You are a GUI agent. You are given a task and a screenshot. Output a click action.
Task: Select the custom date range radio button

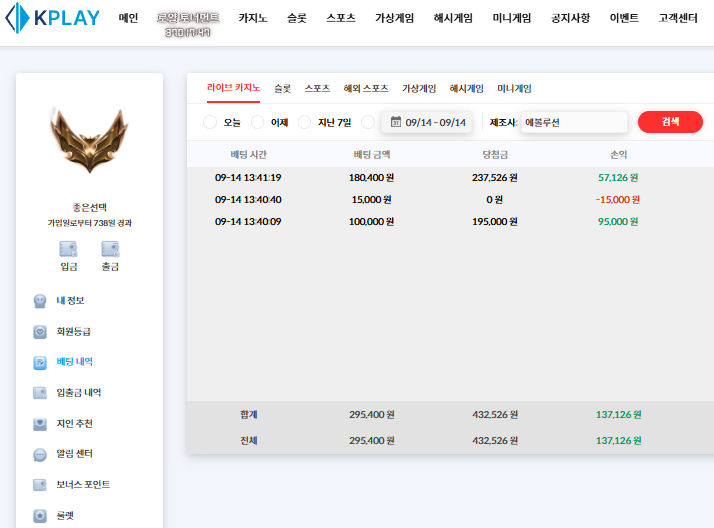click(x=368, y=122)
